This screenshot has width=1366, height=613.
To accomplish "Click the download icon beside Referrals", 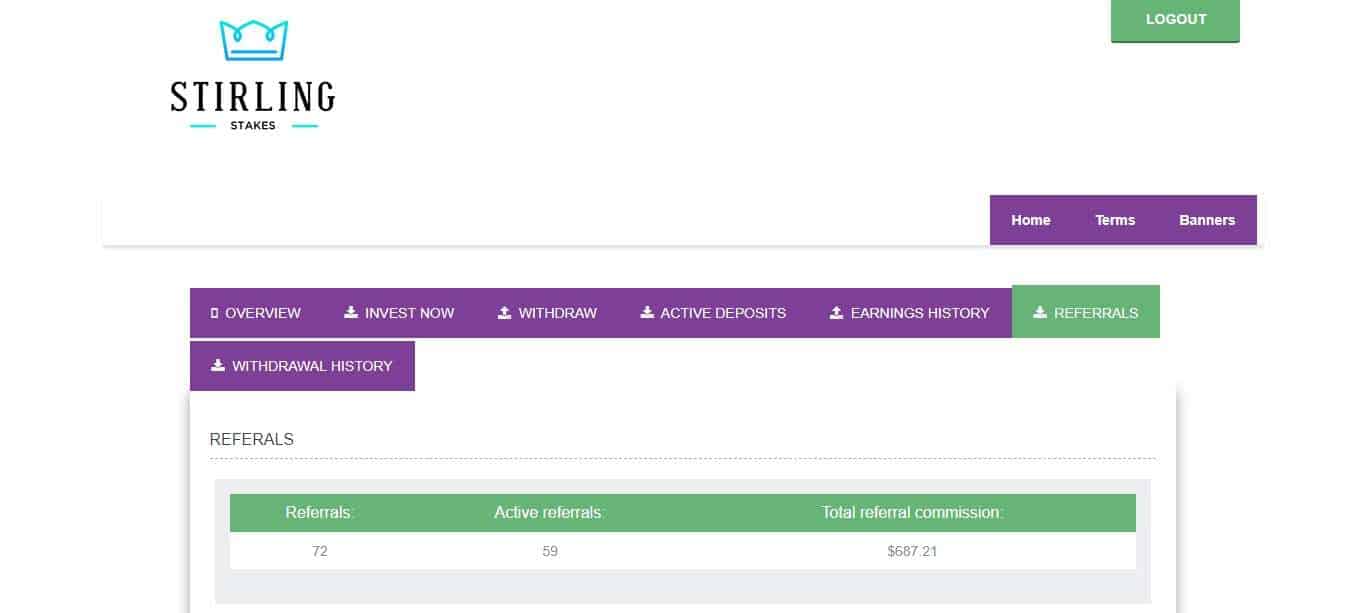I will click(1040, 312).
